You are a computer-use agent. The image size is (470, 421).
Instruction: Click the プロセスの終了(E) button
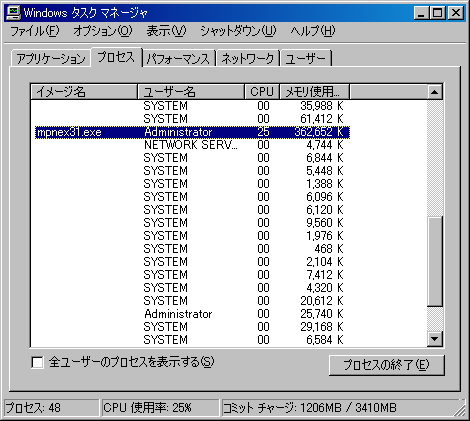387,365
